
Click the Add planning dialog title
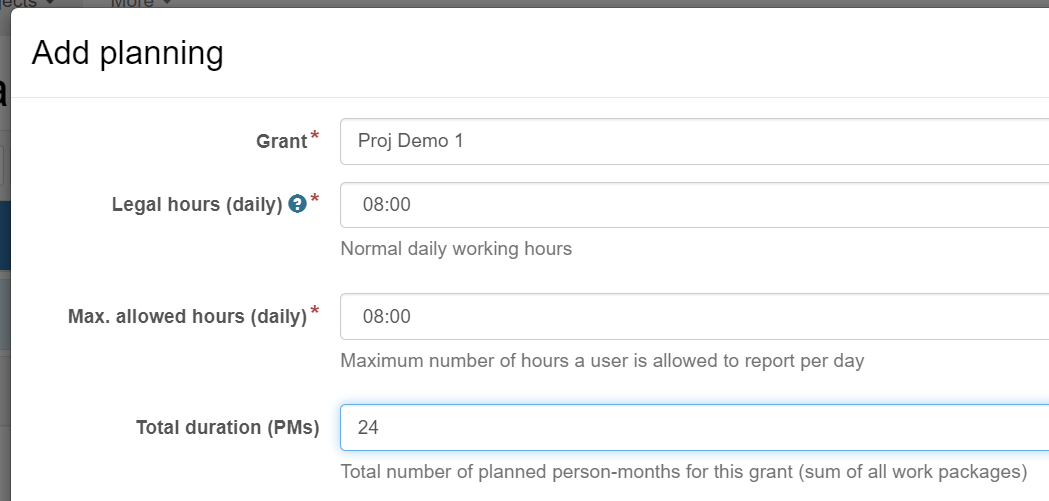(x=127, y=53)
